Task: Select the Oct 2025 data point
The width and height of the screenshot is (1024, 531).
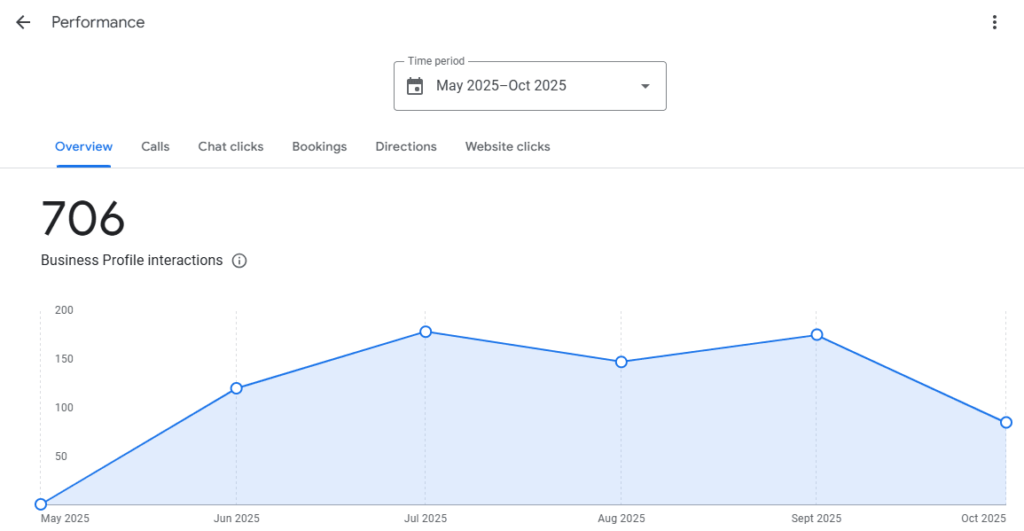Action: pyautogui.click(x=1006, y=422)
